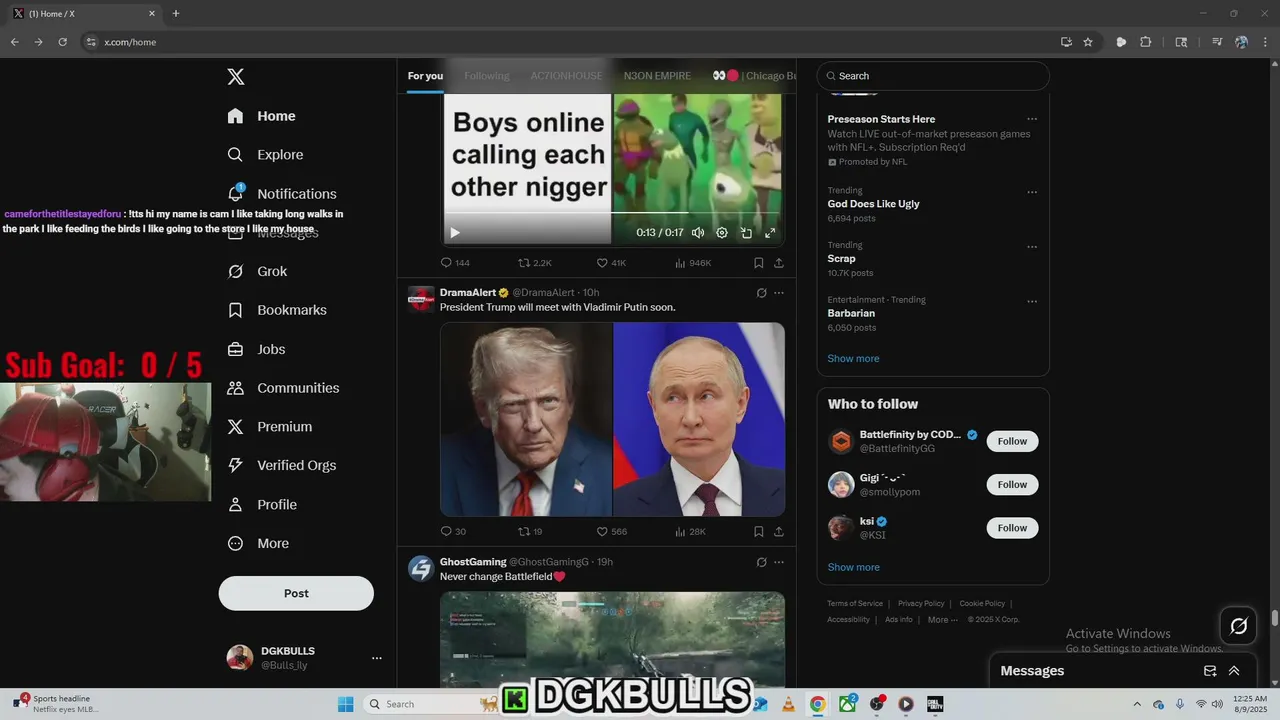Click Grok icon on DramaAlert post
The width and height of the screenshot is (1280, 720).
click(761, 293)
